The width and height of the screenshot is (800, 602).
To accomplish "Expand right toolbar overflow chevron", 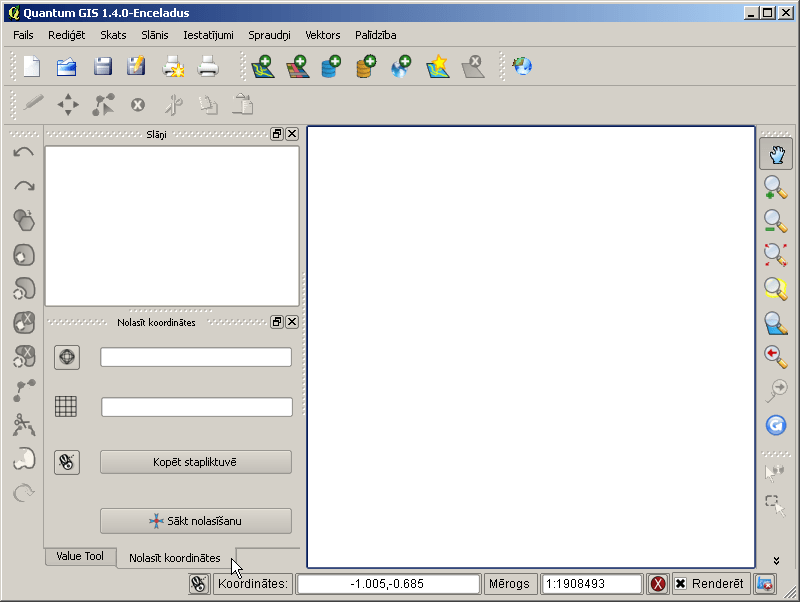I will tap(776, 560).
